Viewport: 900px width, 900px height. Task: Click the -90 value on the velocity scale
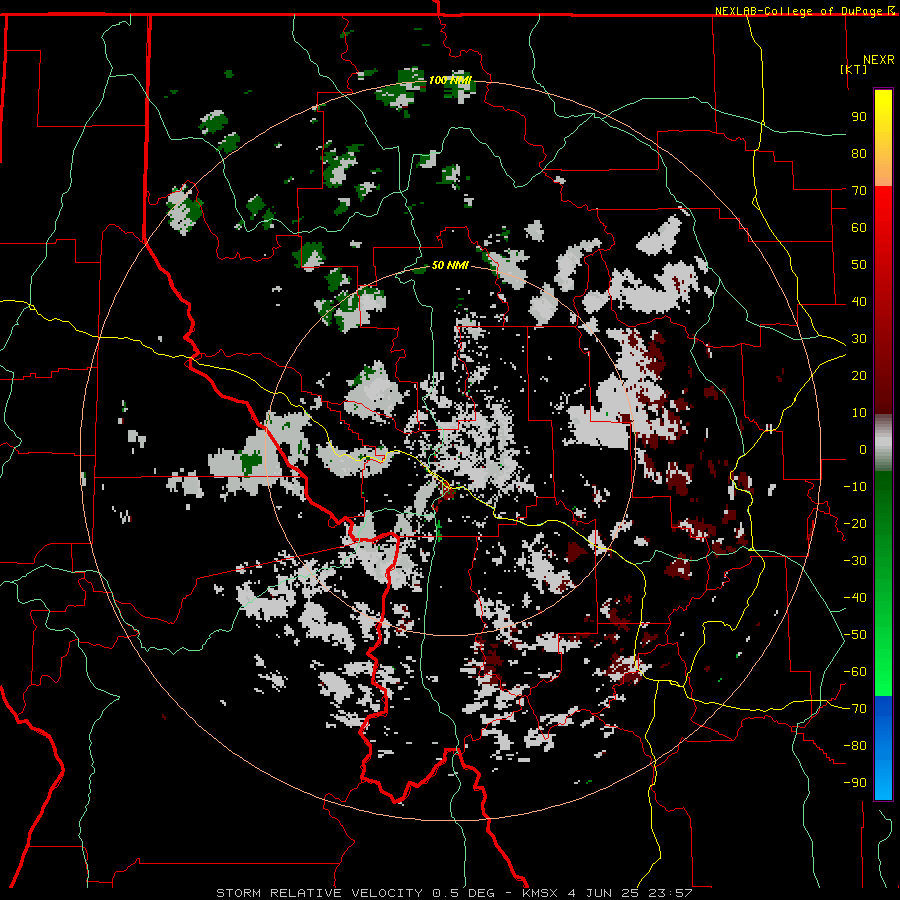pos(855,783)
